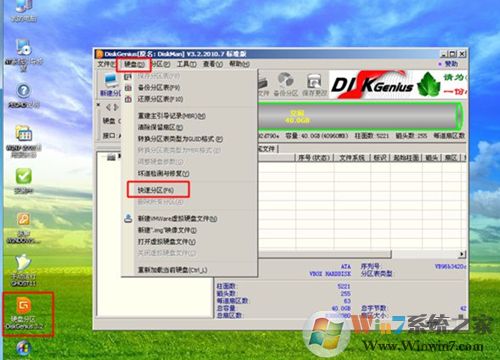Open the computer icon at the desktop top
The height and width of the screenshot is (360, 500).
(x=23, y=10)
